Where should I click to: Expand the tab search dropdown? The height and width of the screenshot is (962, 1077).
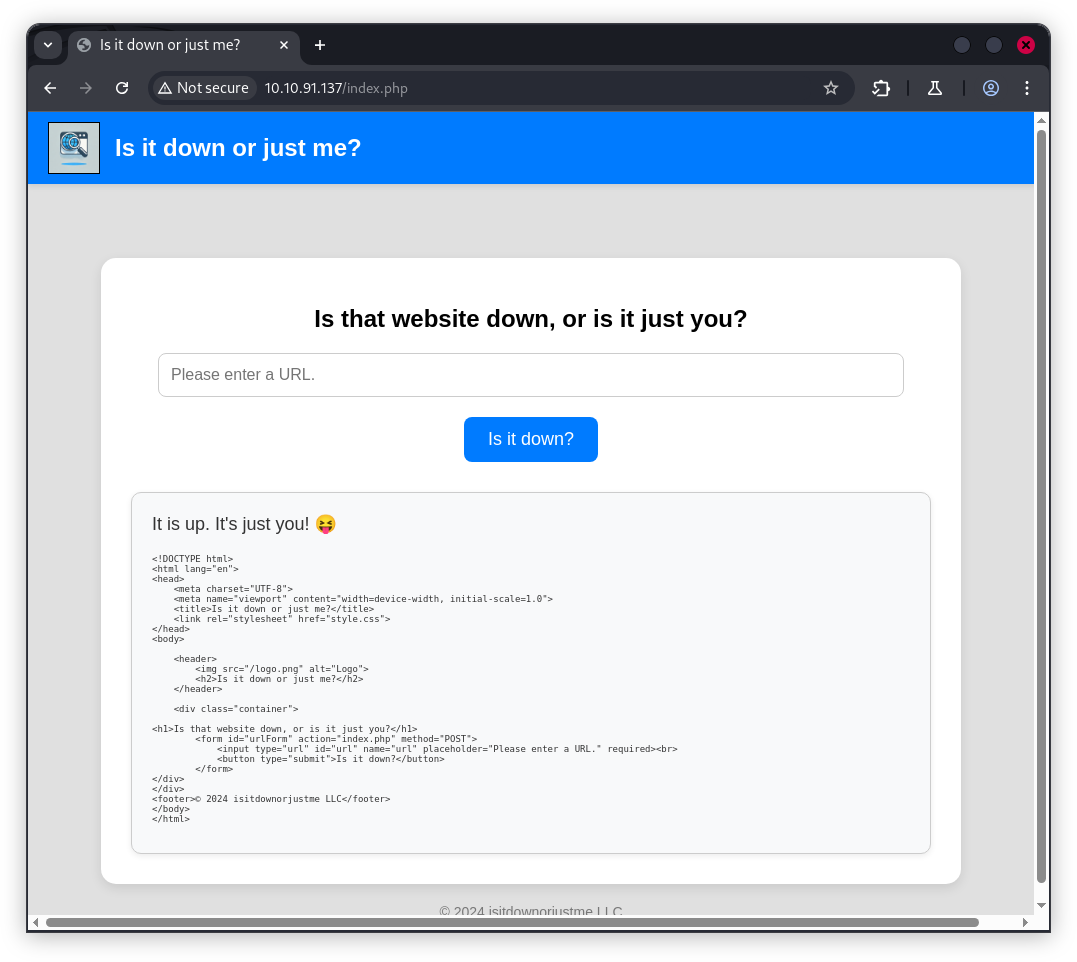click(48, 45)
